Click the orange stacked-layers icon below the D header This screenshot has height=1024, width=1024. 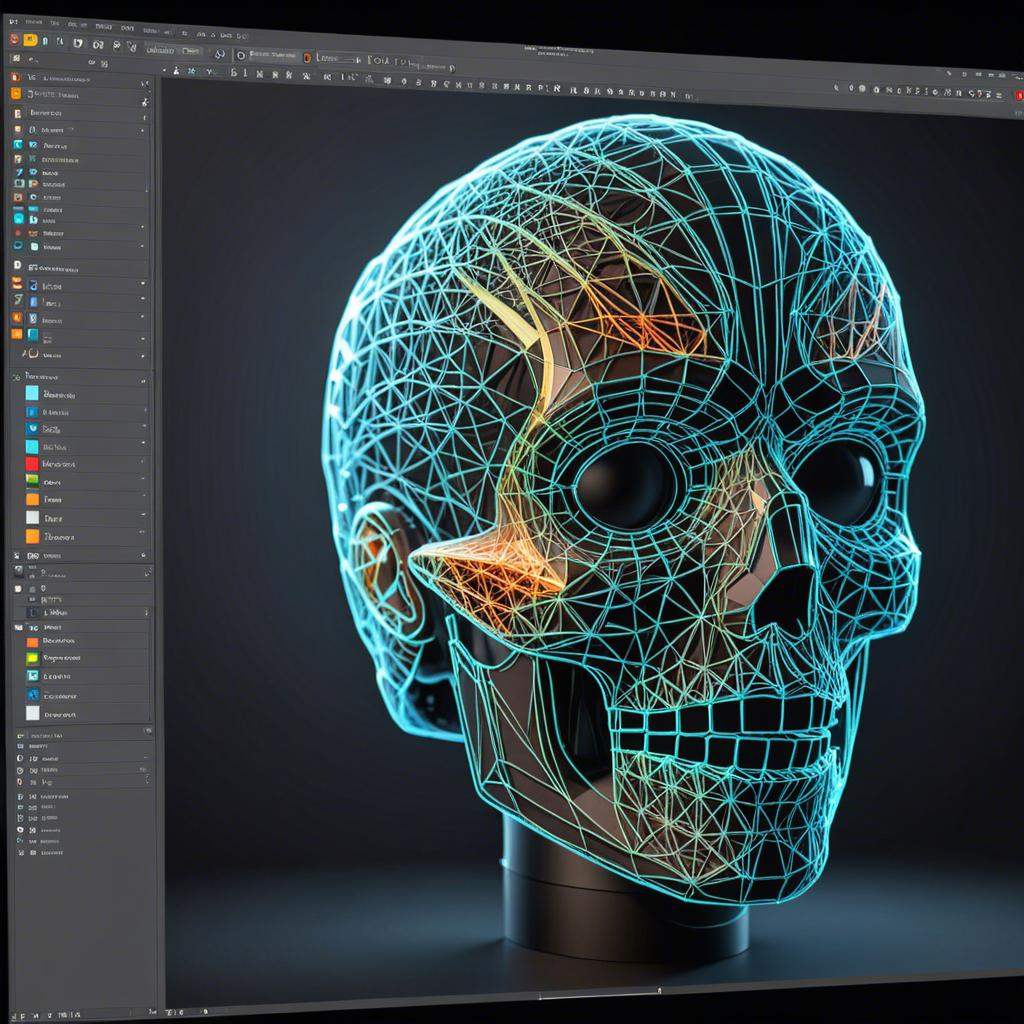[17, 284]
